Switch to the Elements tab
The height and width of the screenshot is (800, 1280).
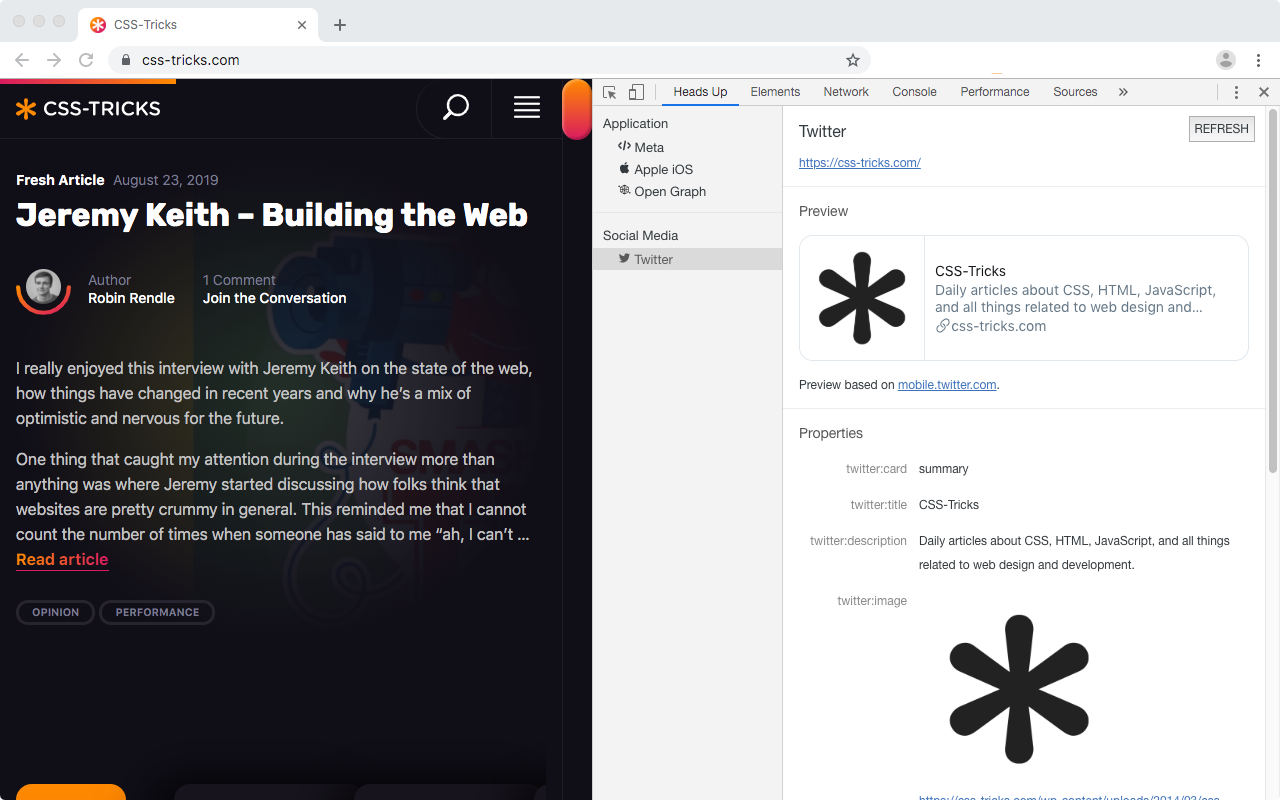coord(775,92)
